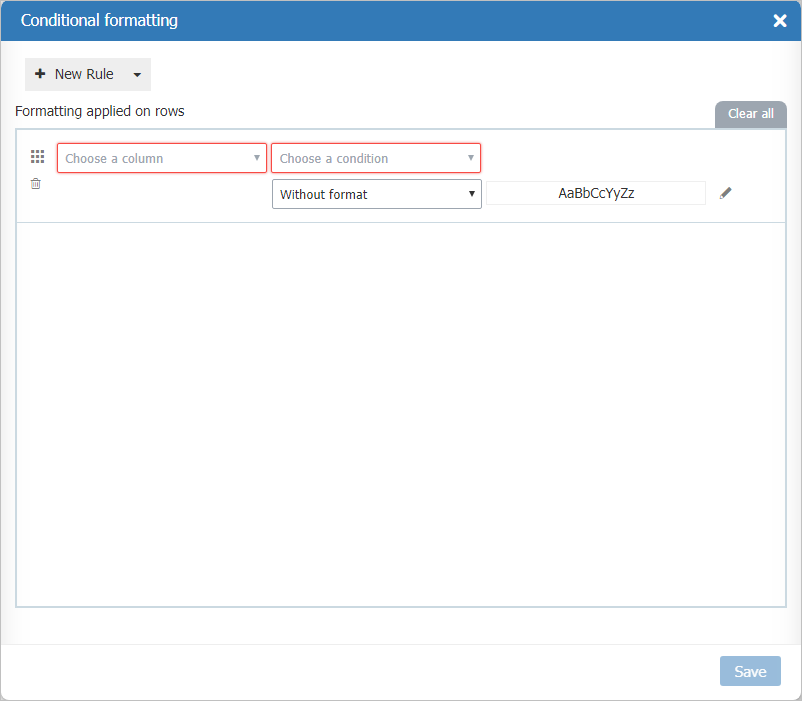
Task: Click the plus icon on New Rule
Action: [40, 74]
